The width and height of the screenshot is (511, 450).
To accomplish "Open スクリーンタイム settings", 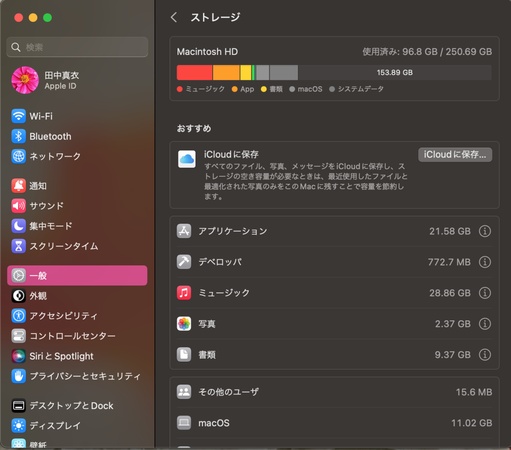I will pyautogui.click(x=77, y=246).
